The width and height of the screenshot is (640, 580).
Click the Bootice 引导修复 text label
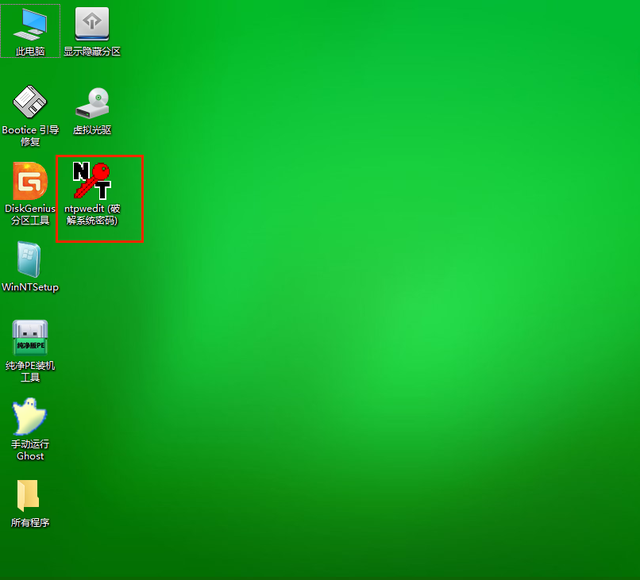click(30, 136)
